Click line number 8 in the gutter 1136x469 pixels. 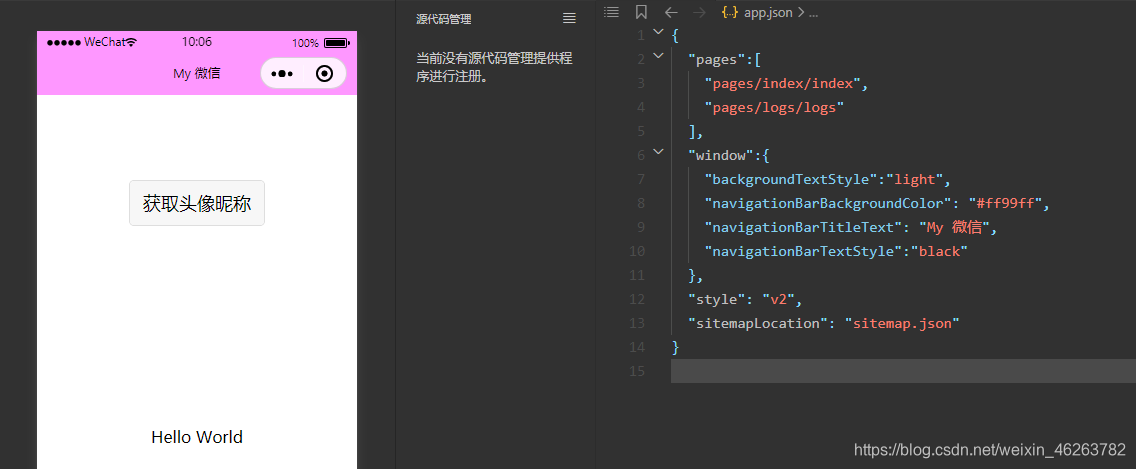point(641,203)
